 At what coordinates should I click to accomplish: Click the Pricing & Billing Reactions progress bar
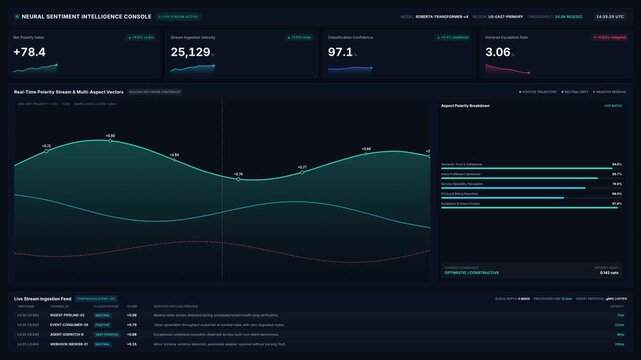[x=531, y=197]
